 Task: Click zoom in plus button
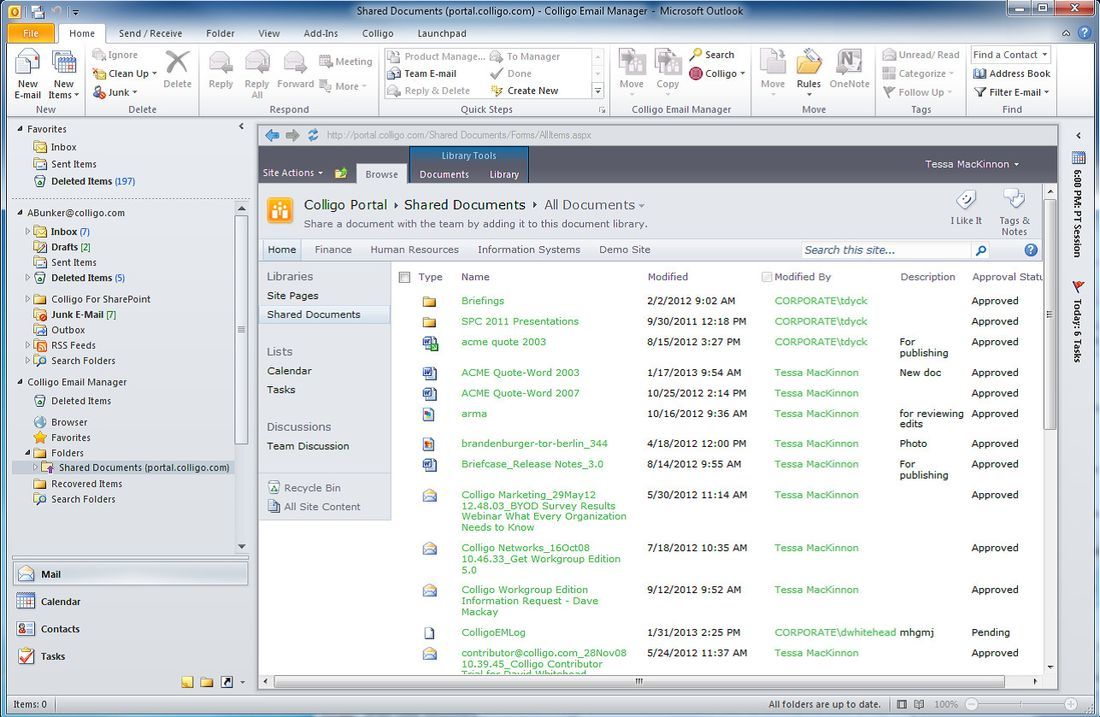pos(1071,704)
